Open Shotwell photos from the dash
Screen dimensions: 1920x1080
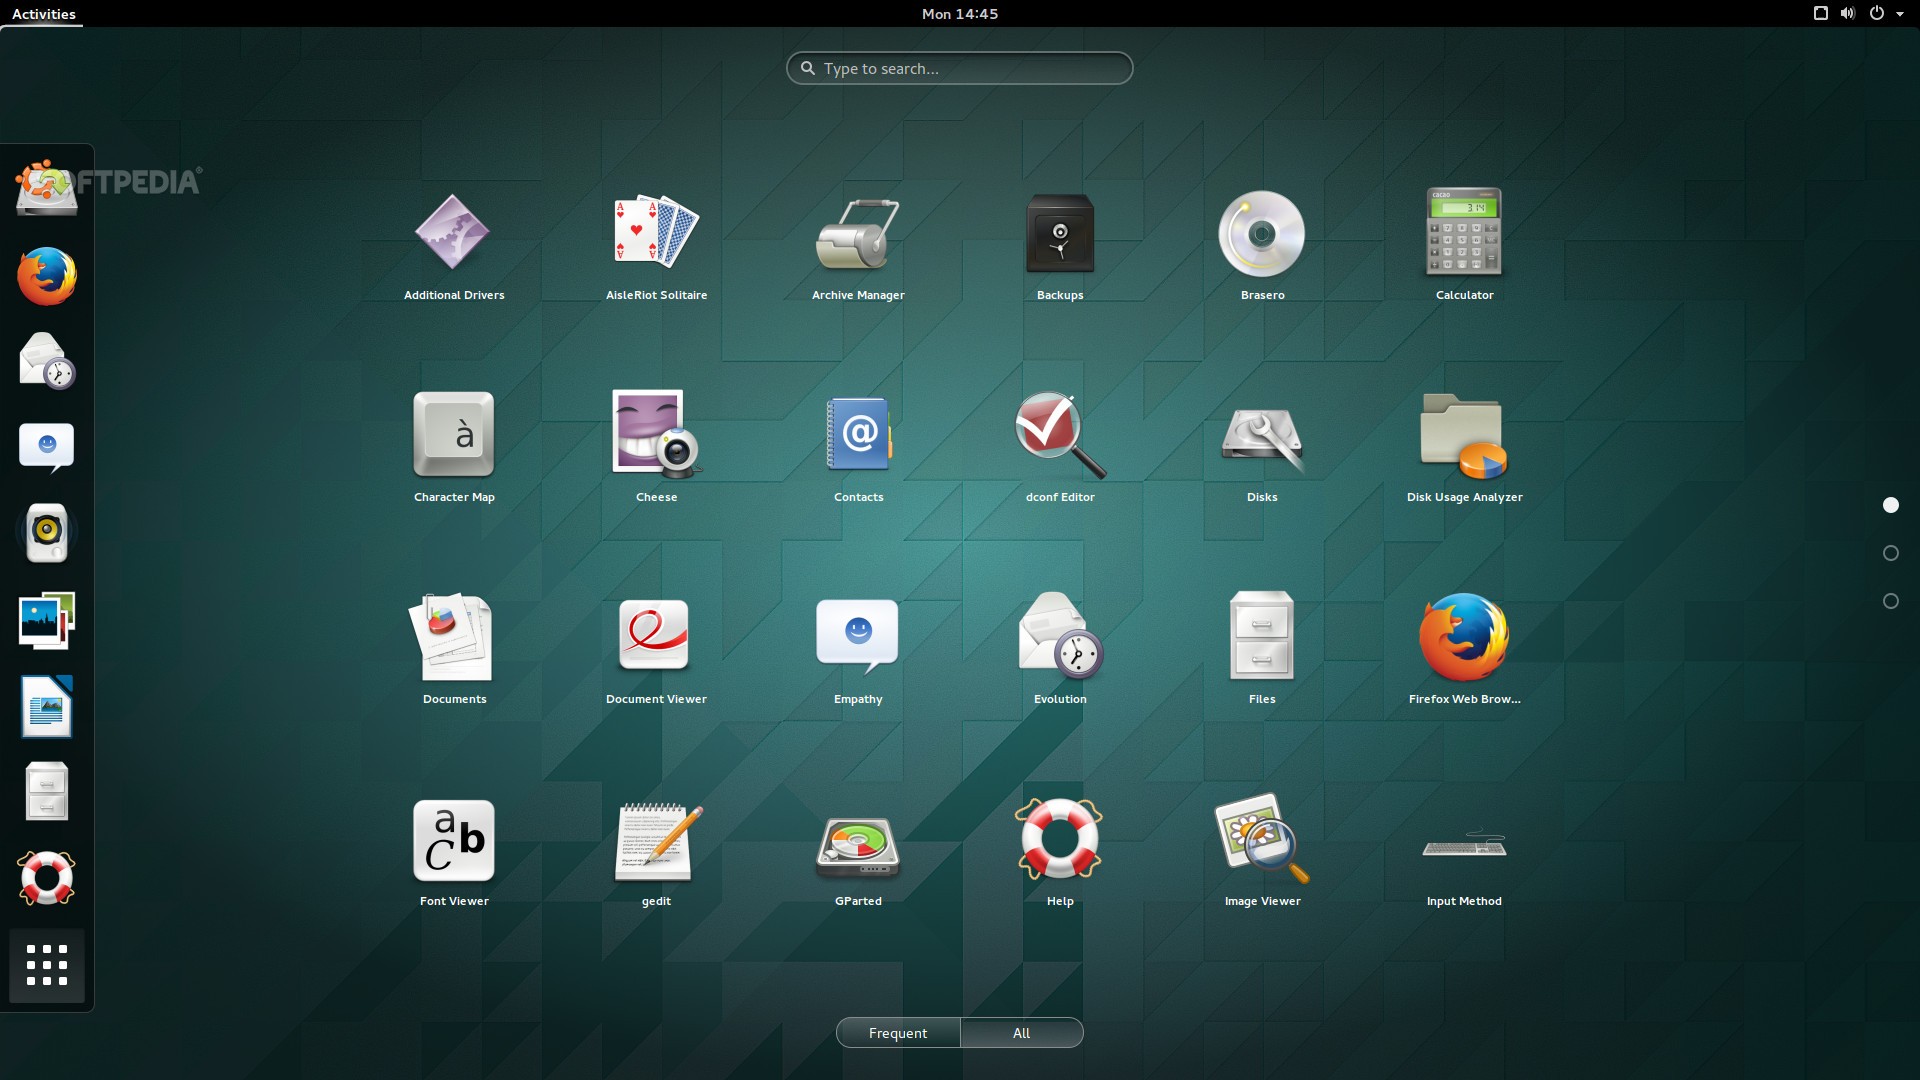47,620
